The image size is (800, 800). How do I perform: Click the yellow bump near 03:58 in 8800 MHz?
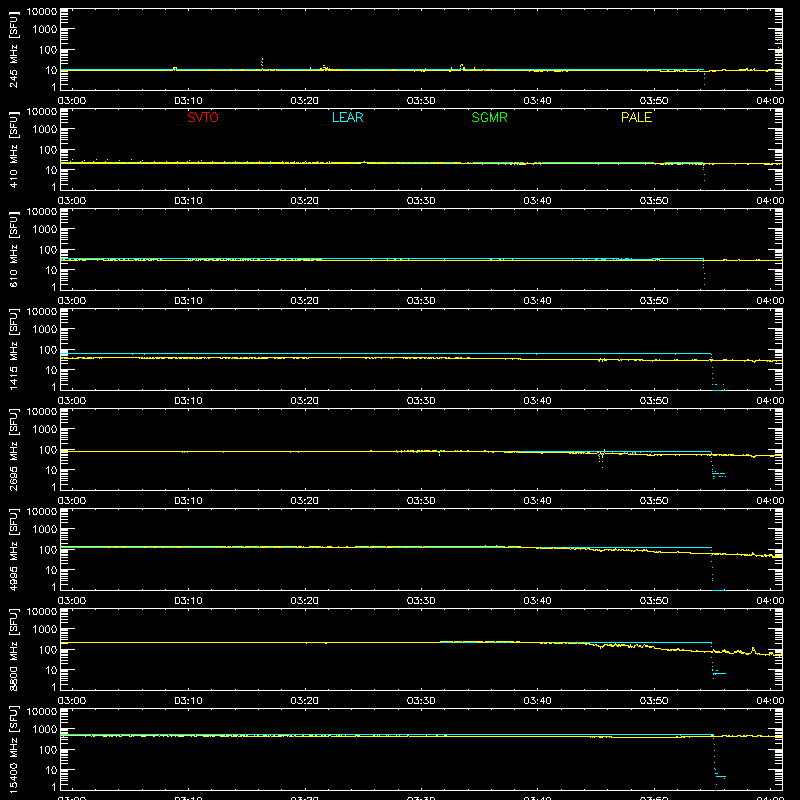tap(753, 650)
